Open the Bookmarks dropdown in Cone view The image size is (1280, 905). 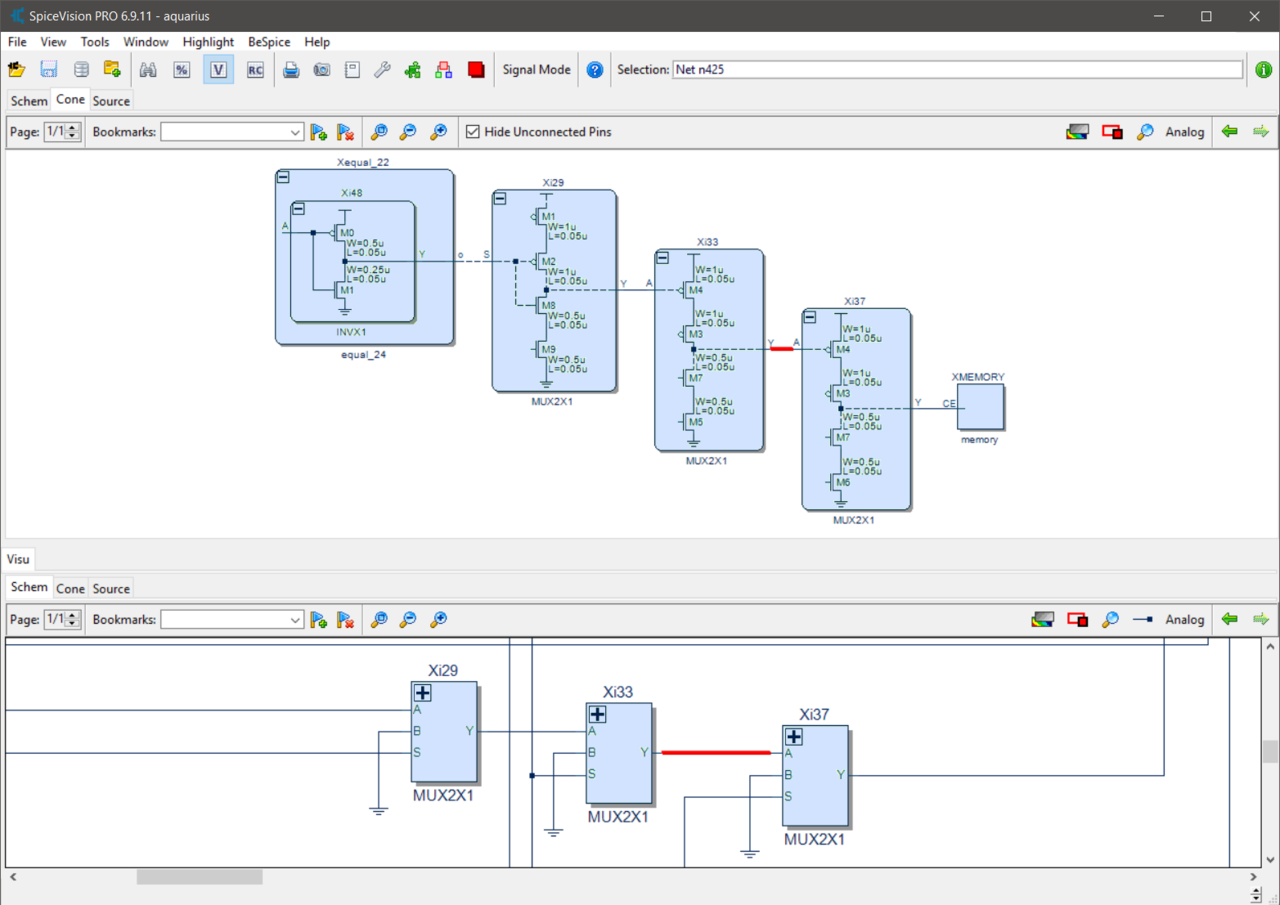295,132
